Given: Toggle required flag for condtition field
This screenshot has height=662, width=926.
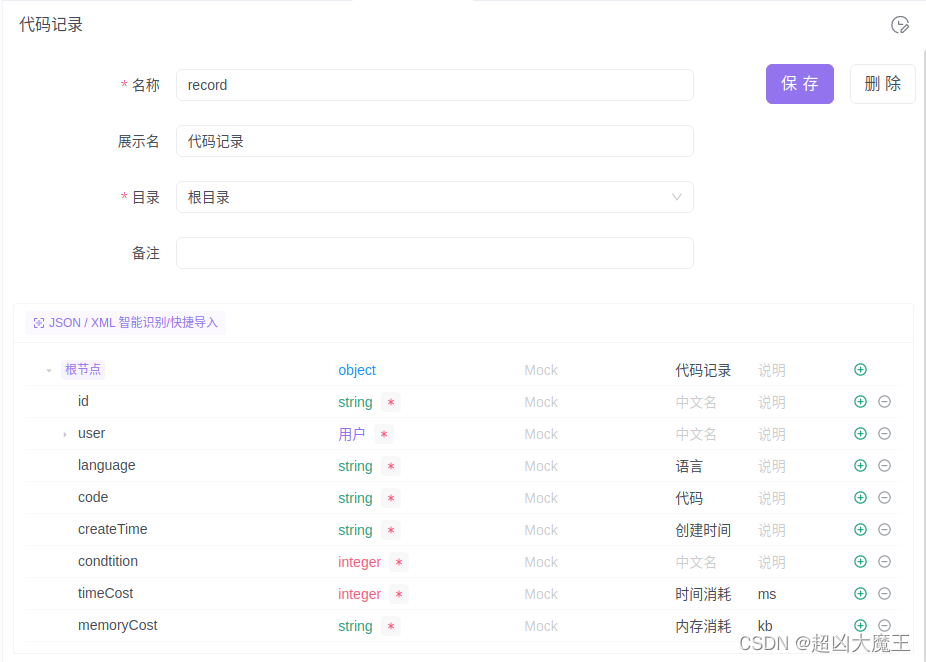Looking at the screenshot, I should [x=399, y=563].
